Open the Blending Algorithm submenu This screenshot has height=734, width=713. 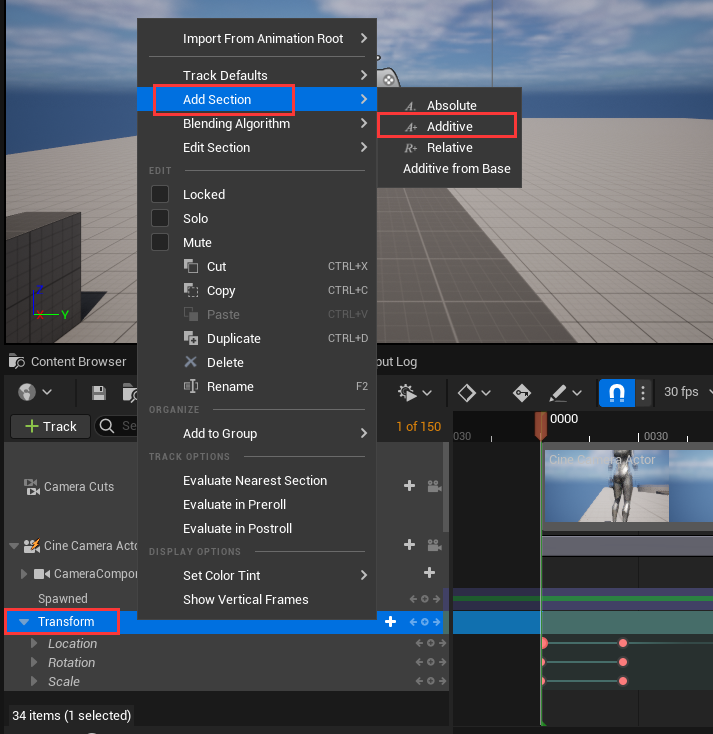point(236,124)
